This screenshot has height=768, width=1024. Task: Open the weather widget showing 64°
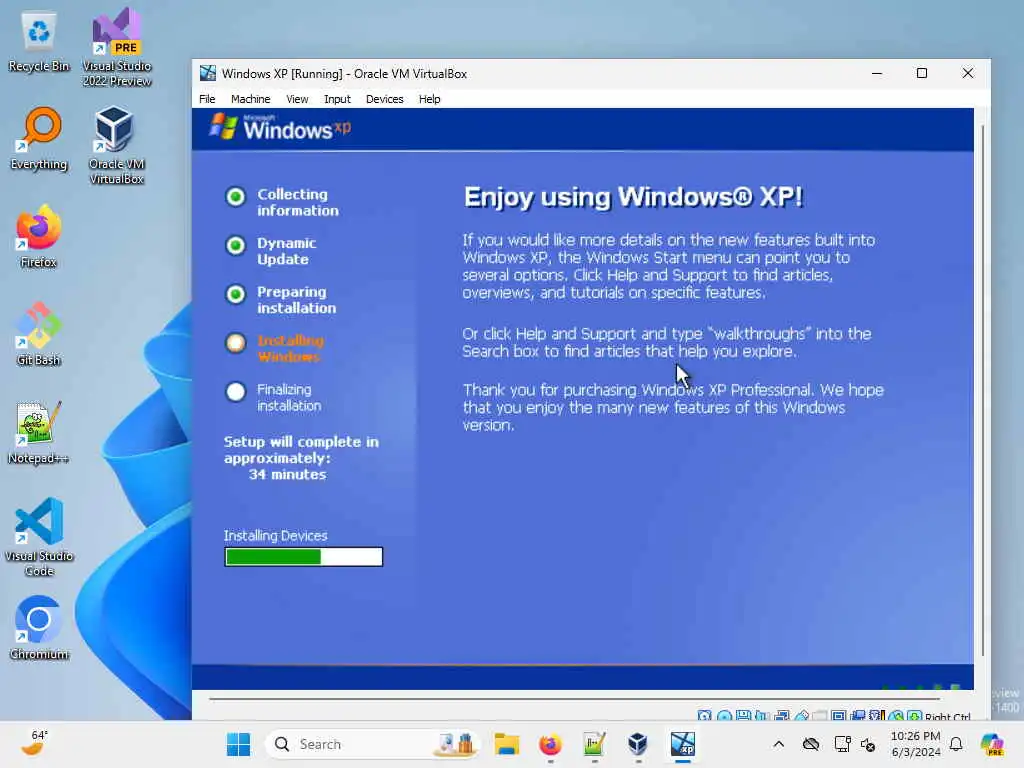tap(35, 744)
